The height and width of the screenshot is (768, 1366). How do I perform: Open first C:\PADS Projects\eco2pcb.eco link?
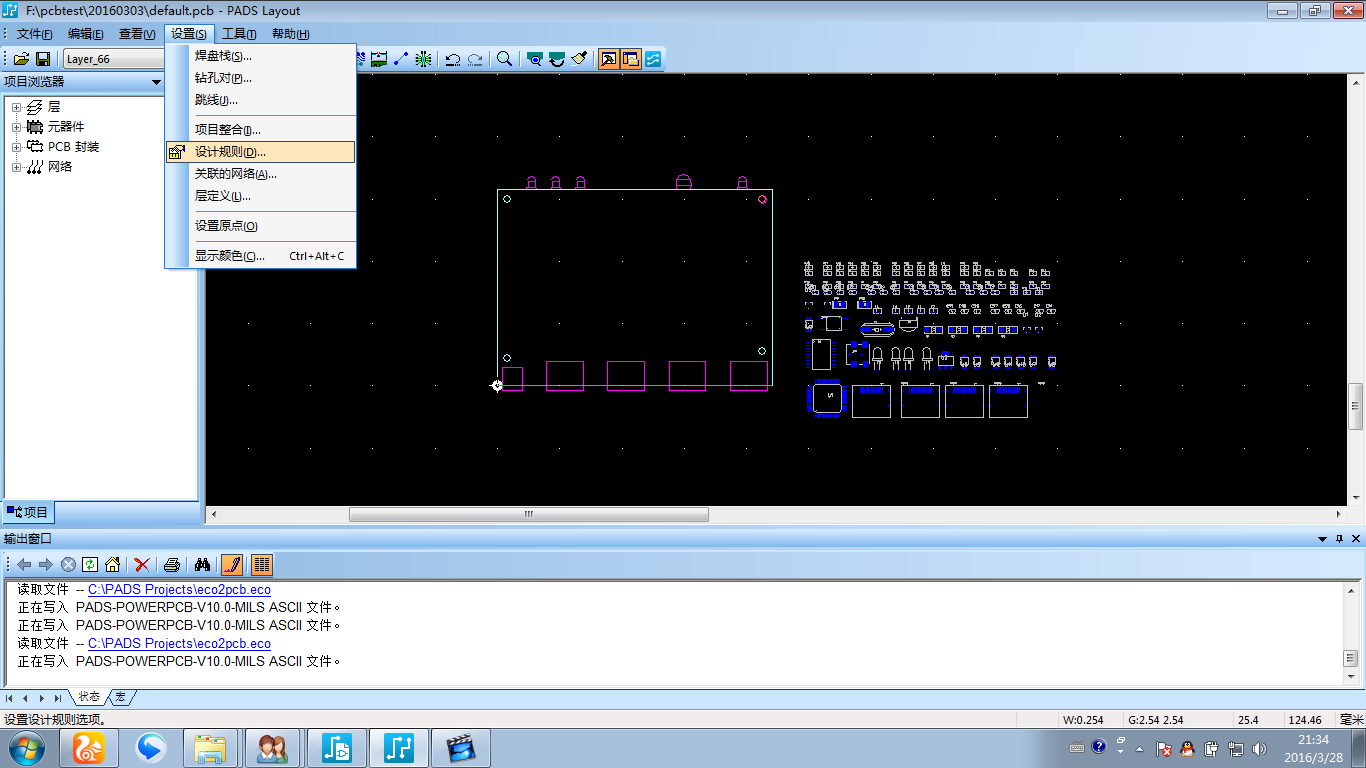pyautogui.click(x=179, y=590)
